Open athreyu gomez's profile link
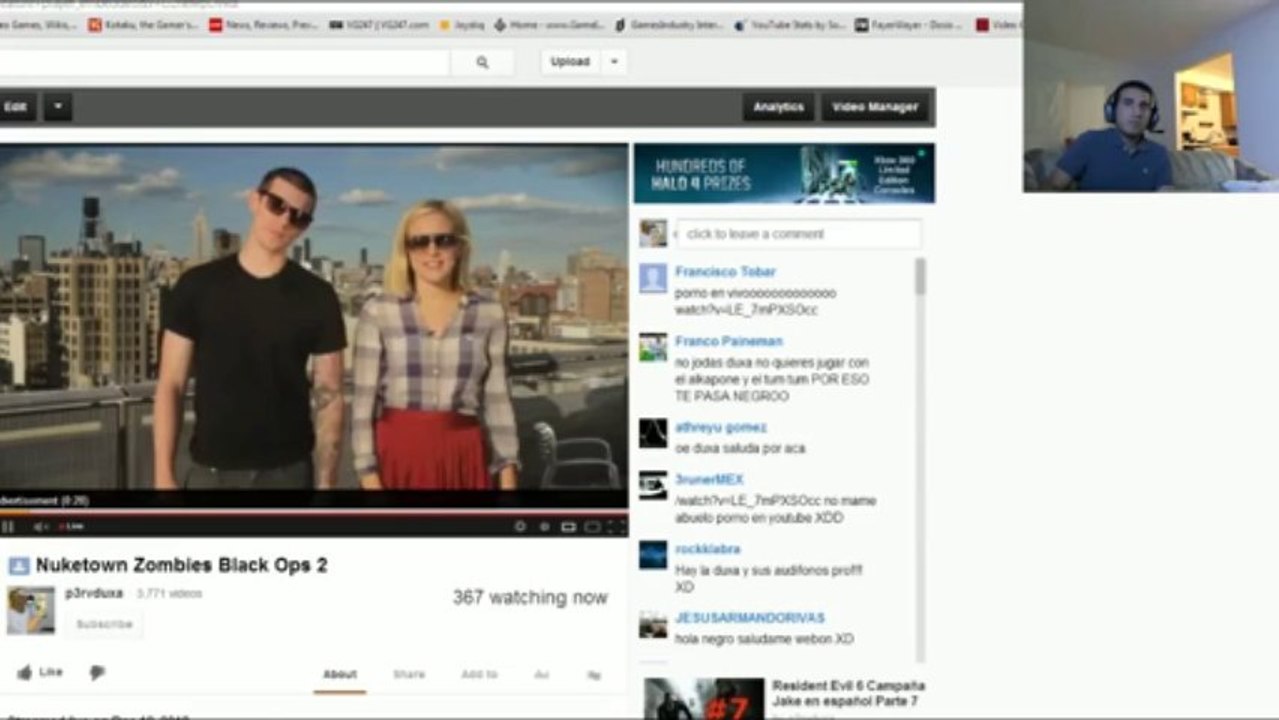Screen dimensions: 1279x720 [721, 428]
